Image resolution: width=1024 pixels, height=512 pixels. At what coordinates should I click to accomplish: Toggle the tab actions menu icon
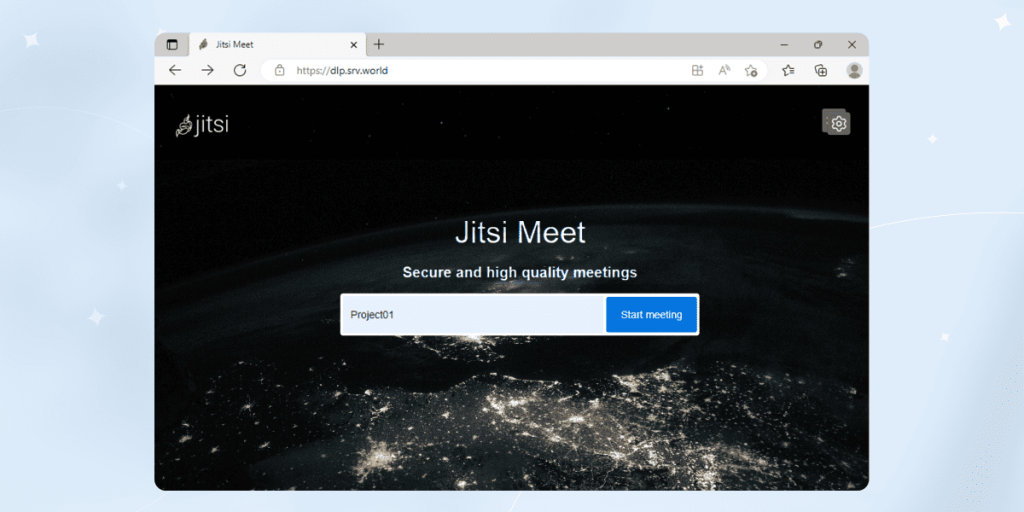tap(172, 45)
